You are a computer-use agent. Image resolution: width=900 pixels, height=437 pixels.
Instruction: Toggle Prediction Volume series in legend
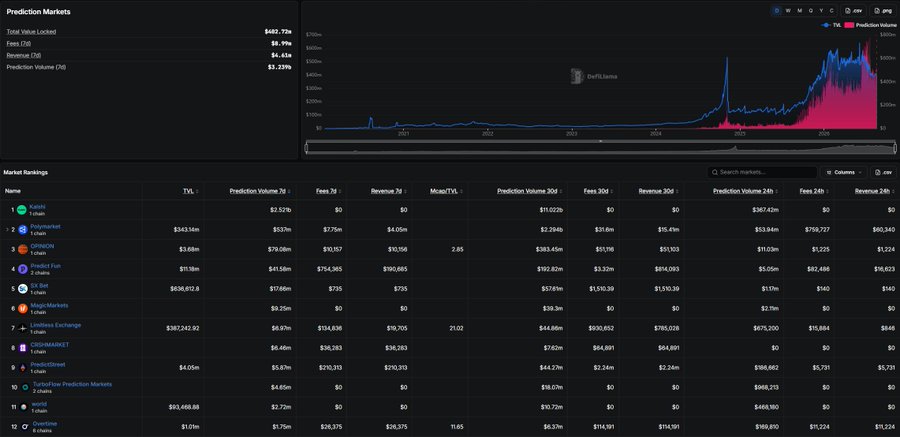(x=870, y=25)
